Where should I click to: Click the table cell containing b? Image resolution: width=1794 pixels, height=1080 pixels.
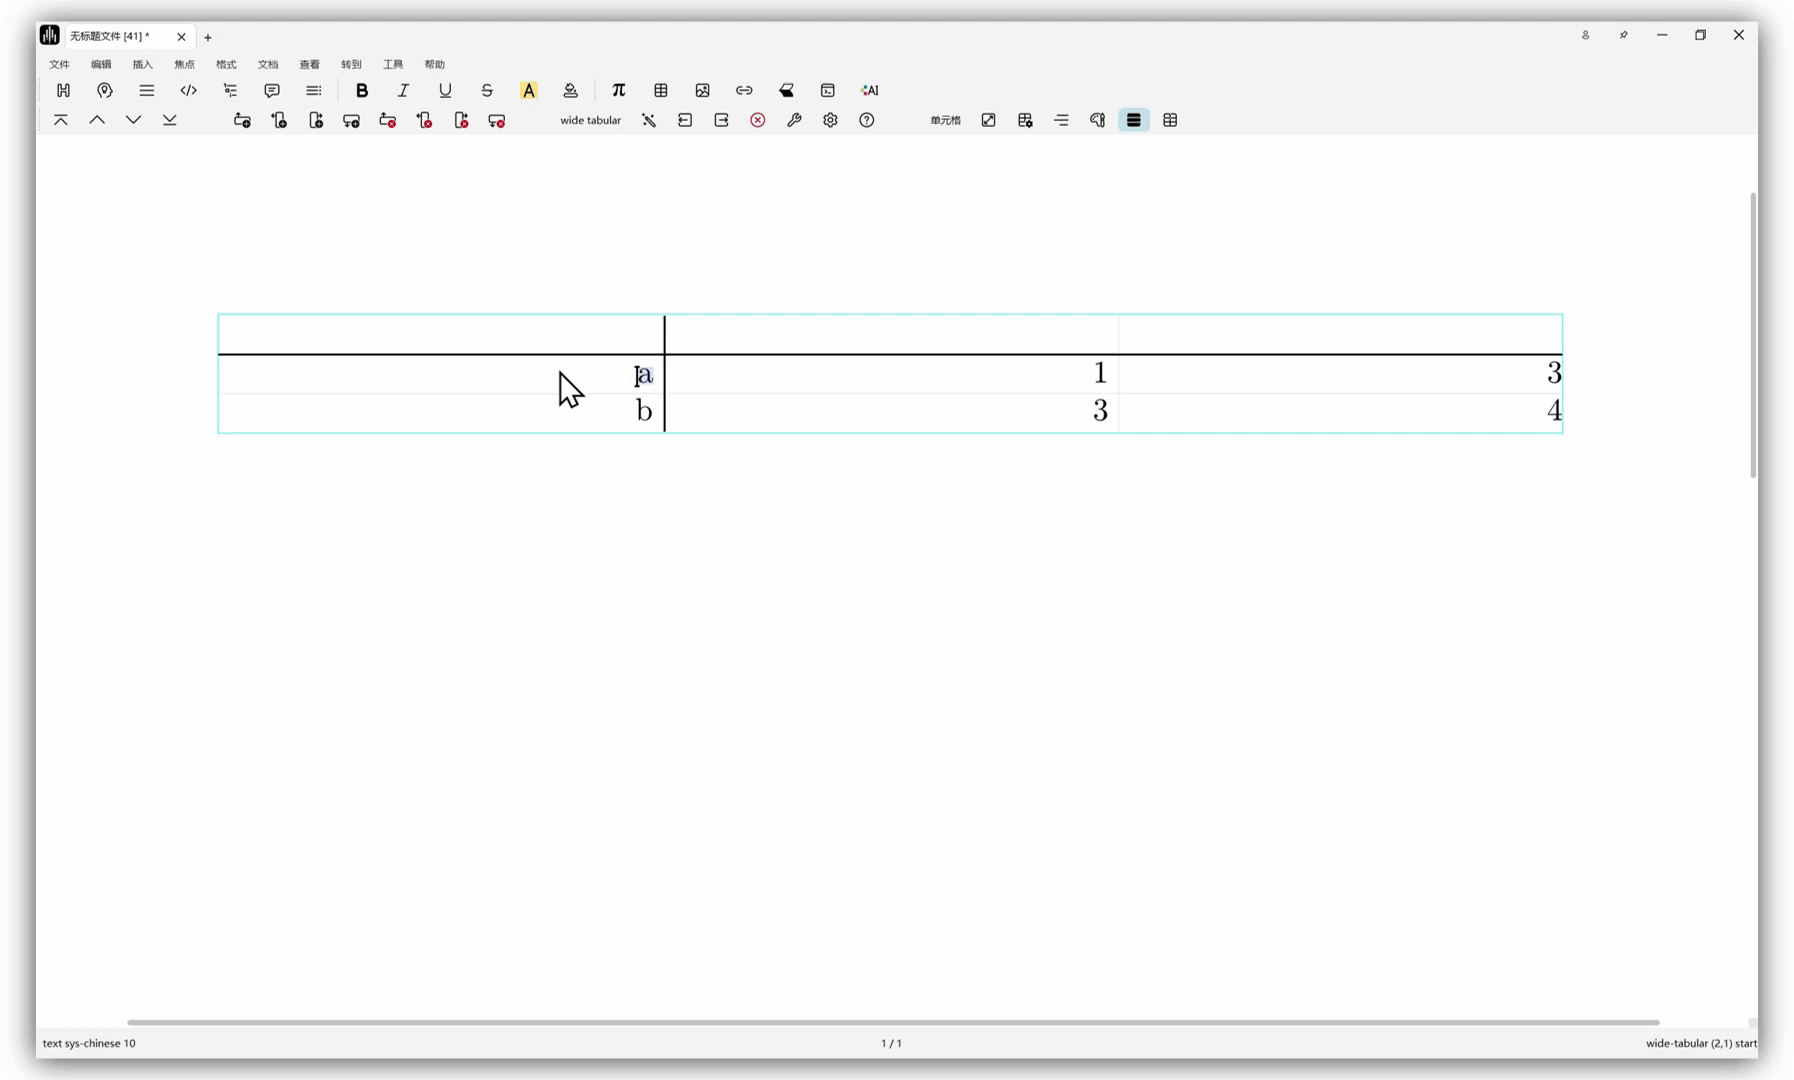pos(441,412)
